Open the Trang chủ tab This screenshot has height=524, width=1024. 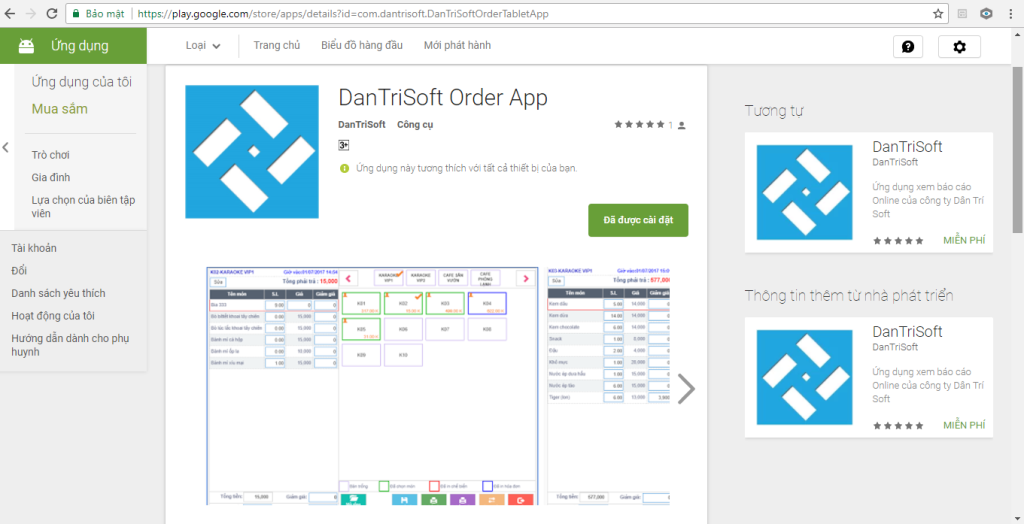[x=277, y=45]
